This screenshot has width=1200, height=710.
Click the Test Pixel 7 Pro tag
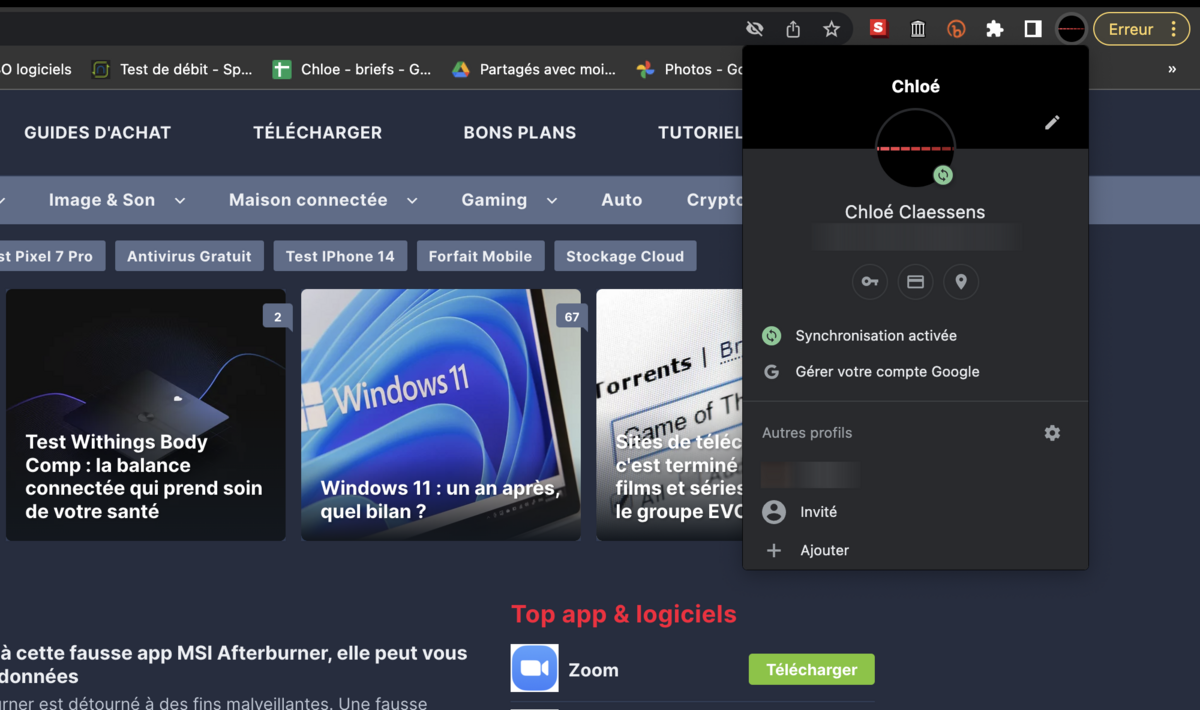pyautogui.click(x=51, y=256)
